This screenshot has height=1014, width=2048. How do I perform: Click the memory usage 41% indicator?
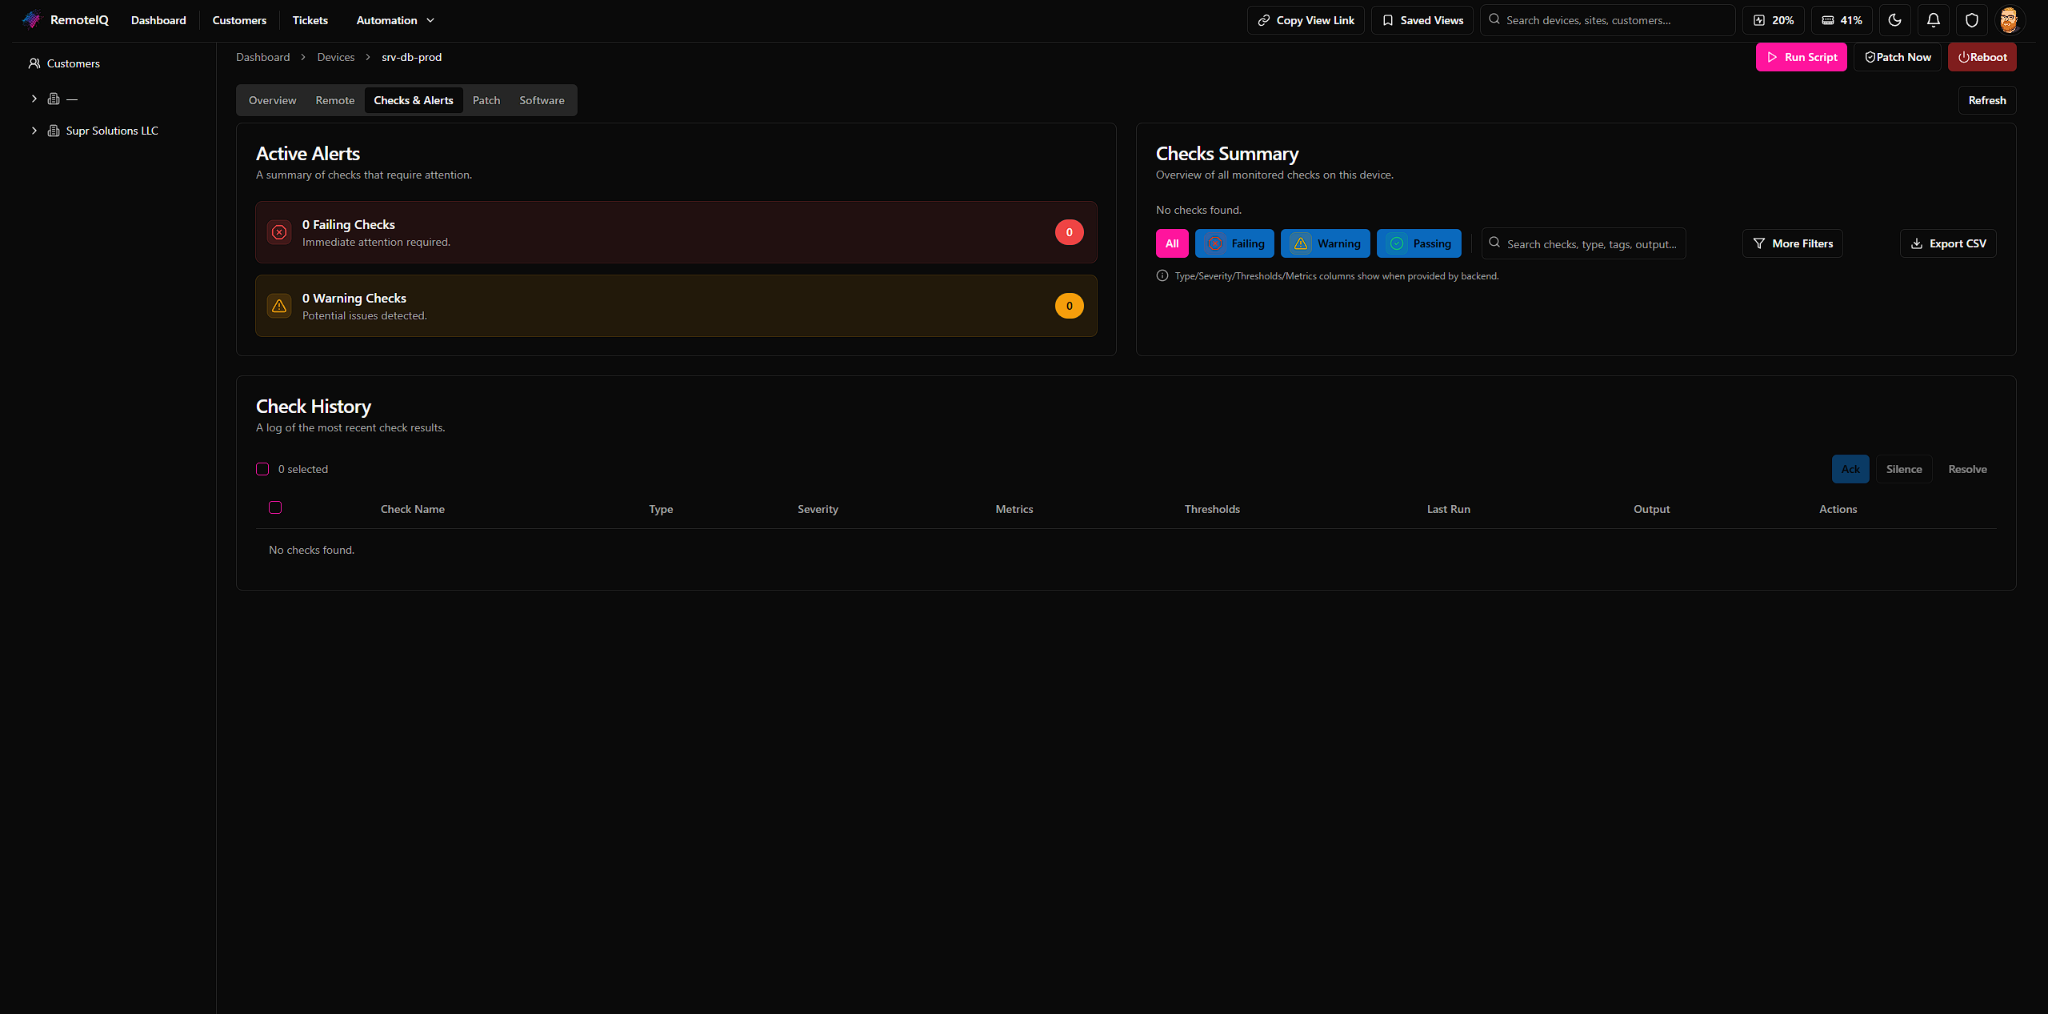[x=1841, y=20]
